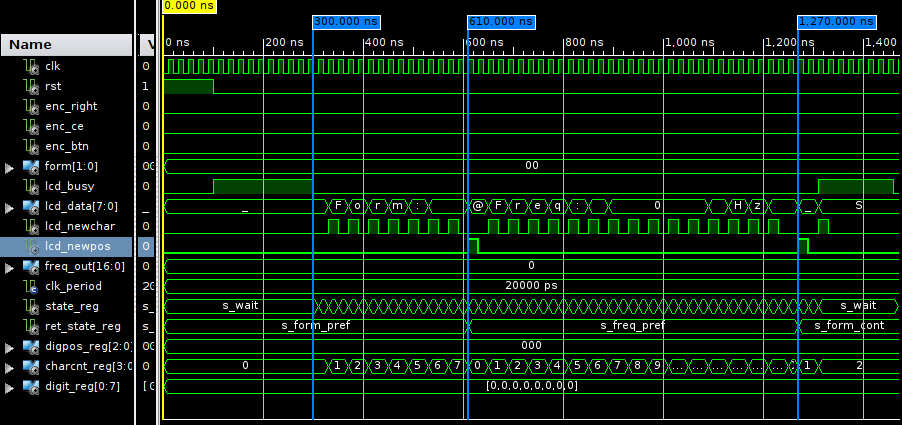Click the clk_period signal icon
Image resolution: width=902 pixels, height=425 pixels.
(x=31, y=286)
